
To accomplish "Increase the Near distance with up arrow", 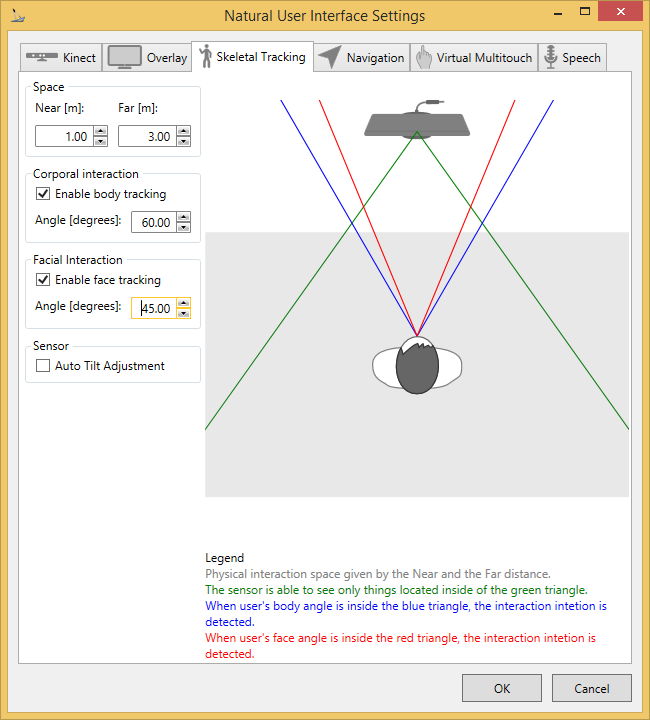I will 100,131.
